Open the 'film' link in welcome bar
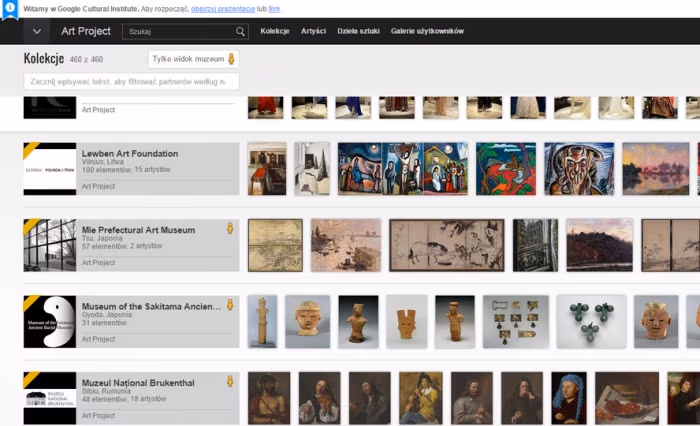 pos(274,9)
